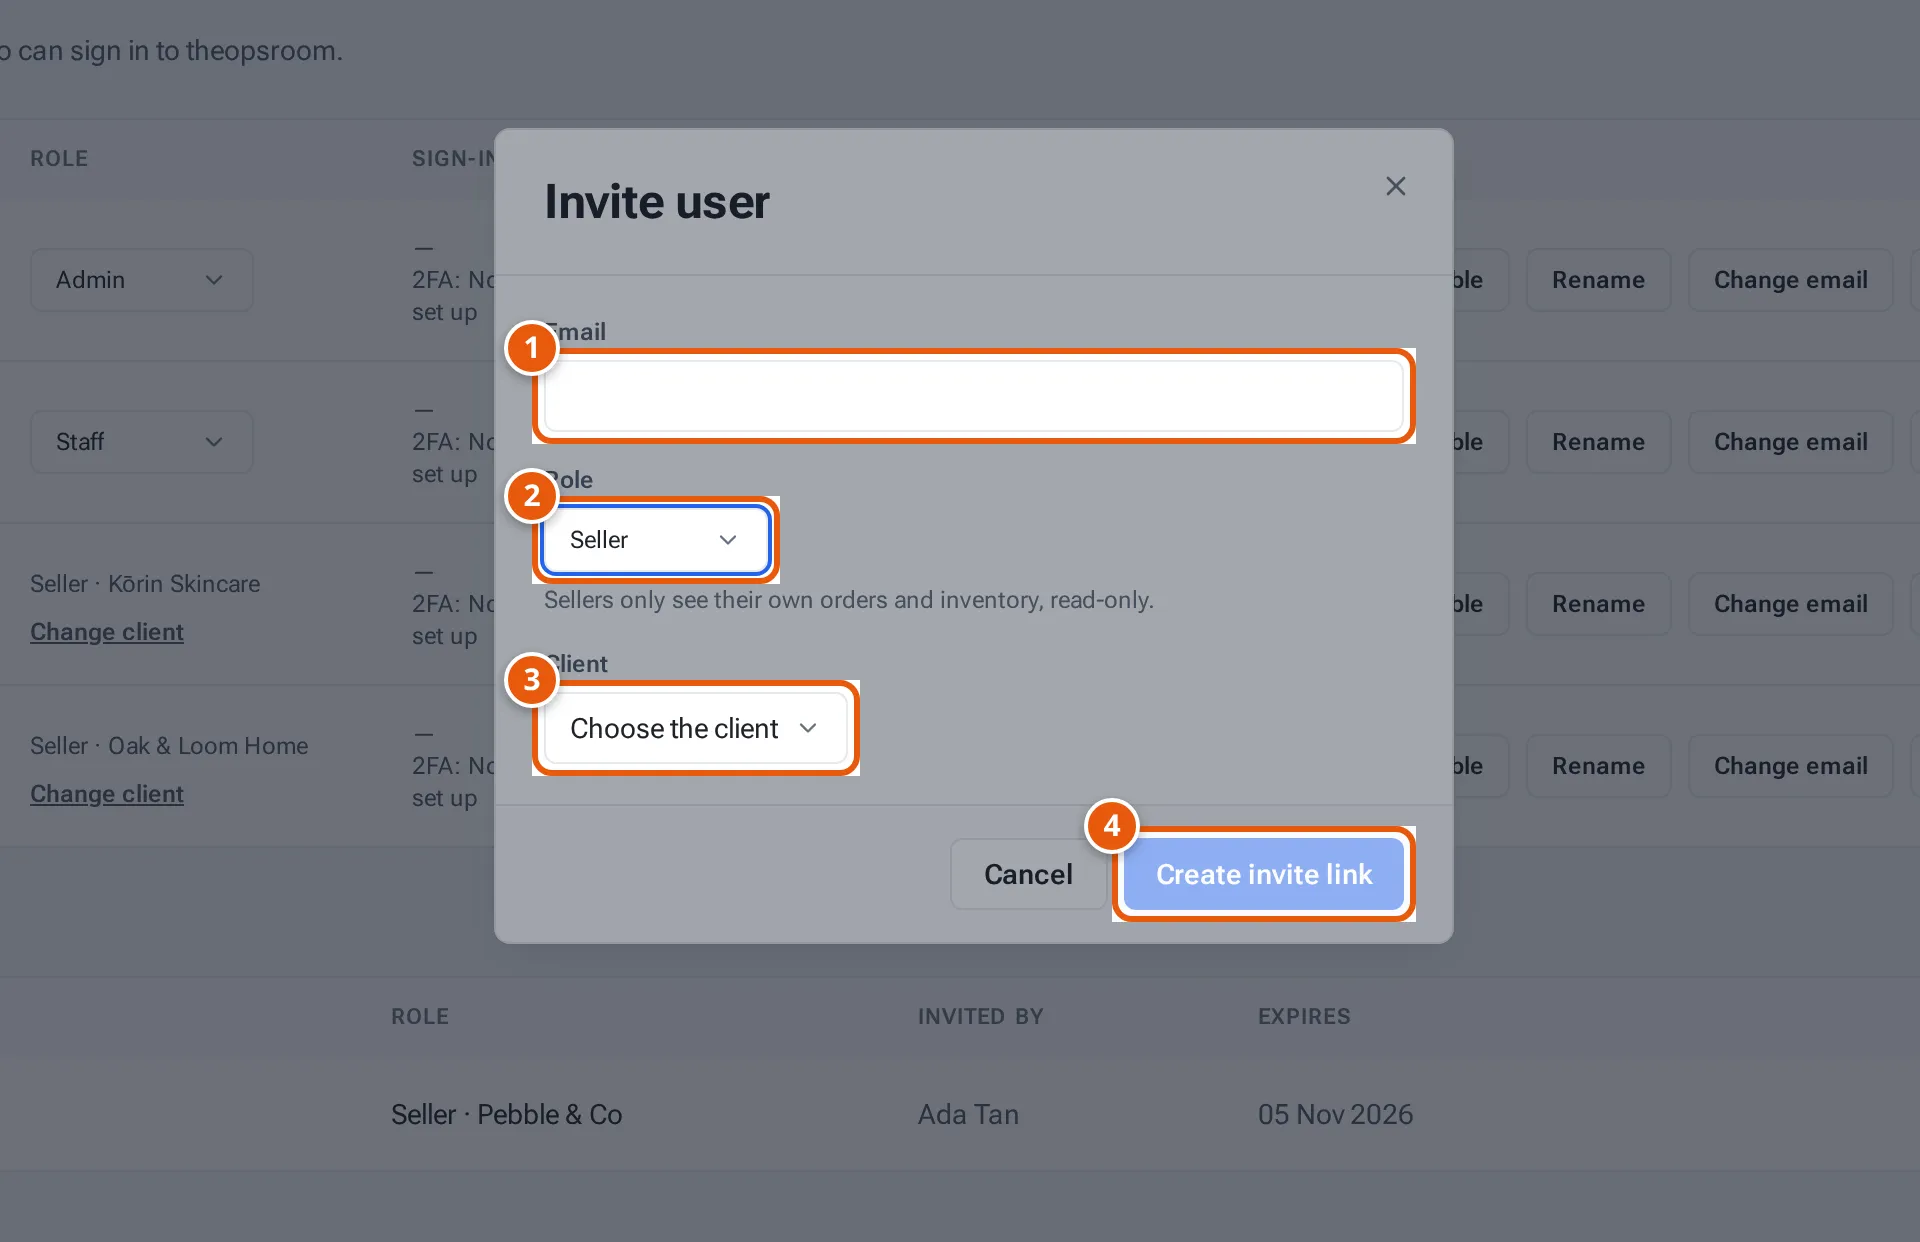Click the Email input field
Image resolution: width=1920 pixels, height=1242 pixels.
coord(974,396)
